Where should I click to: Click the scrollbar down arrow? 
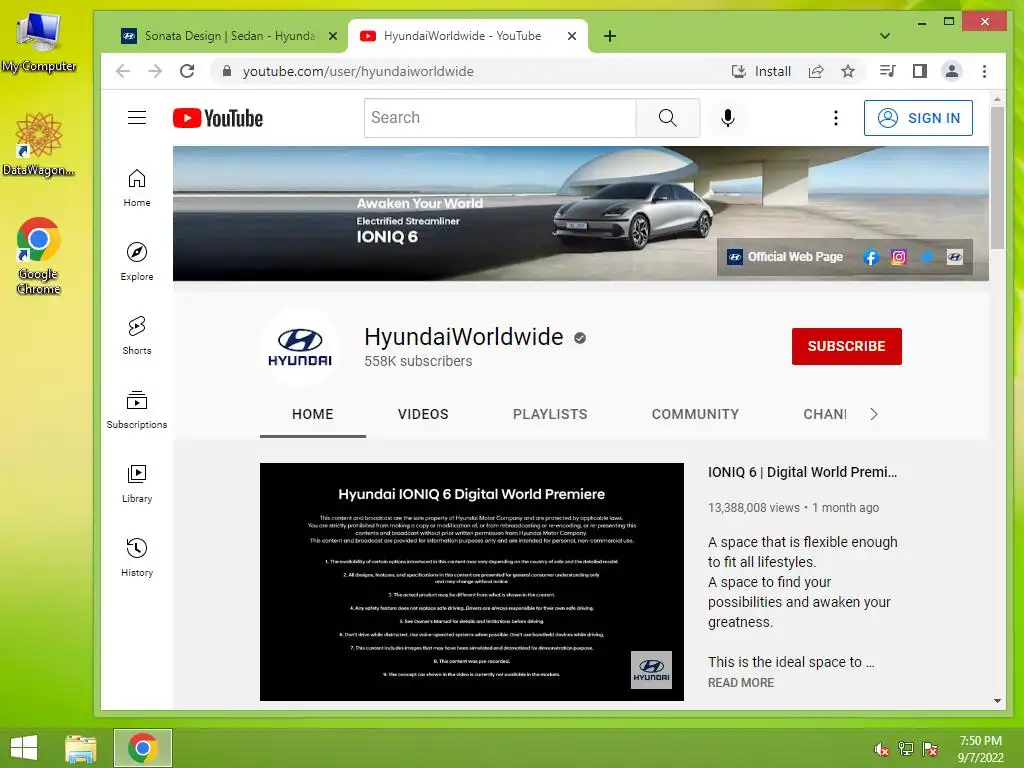[997, 701]
